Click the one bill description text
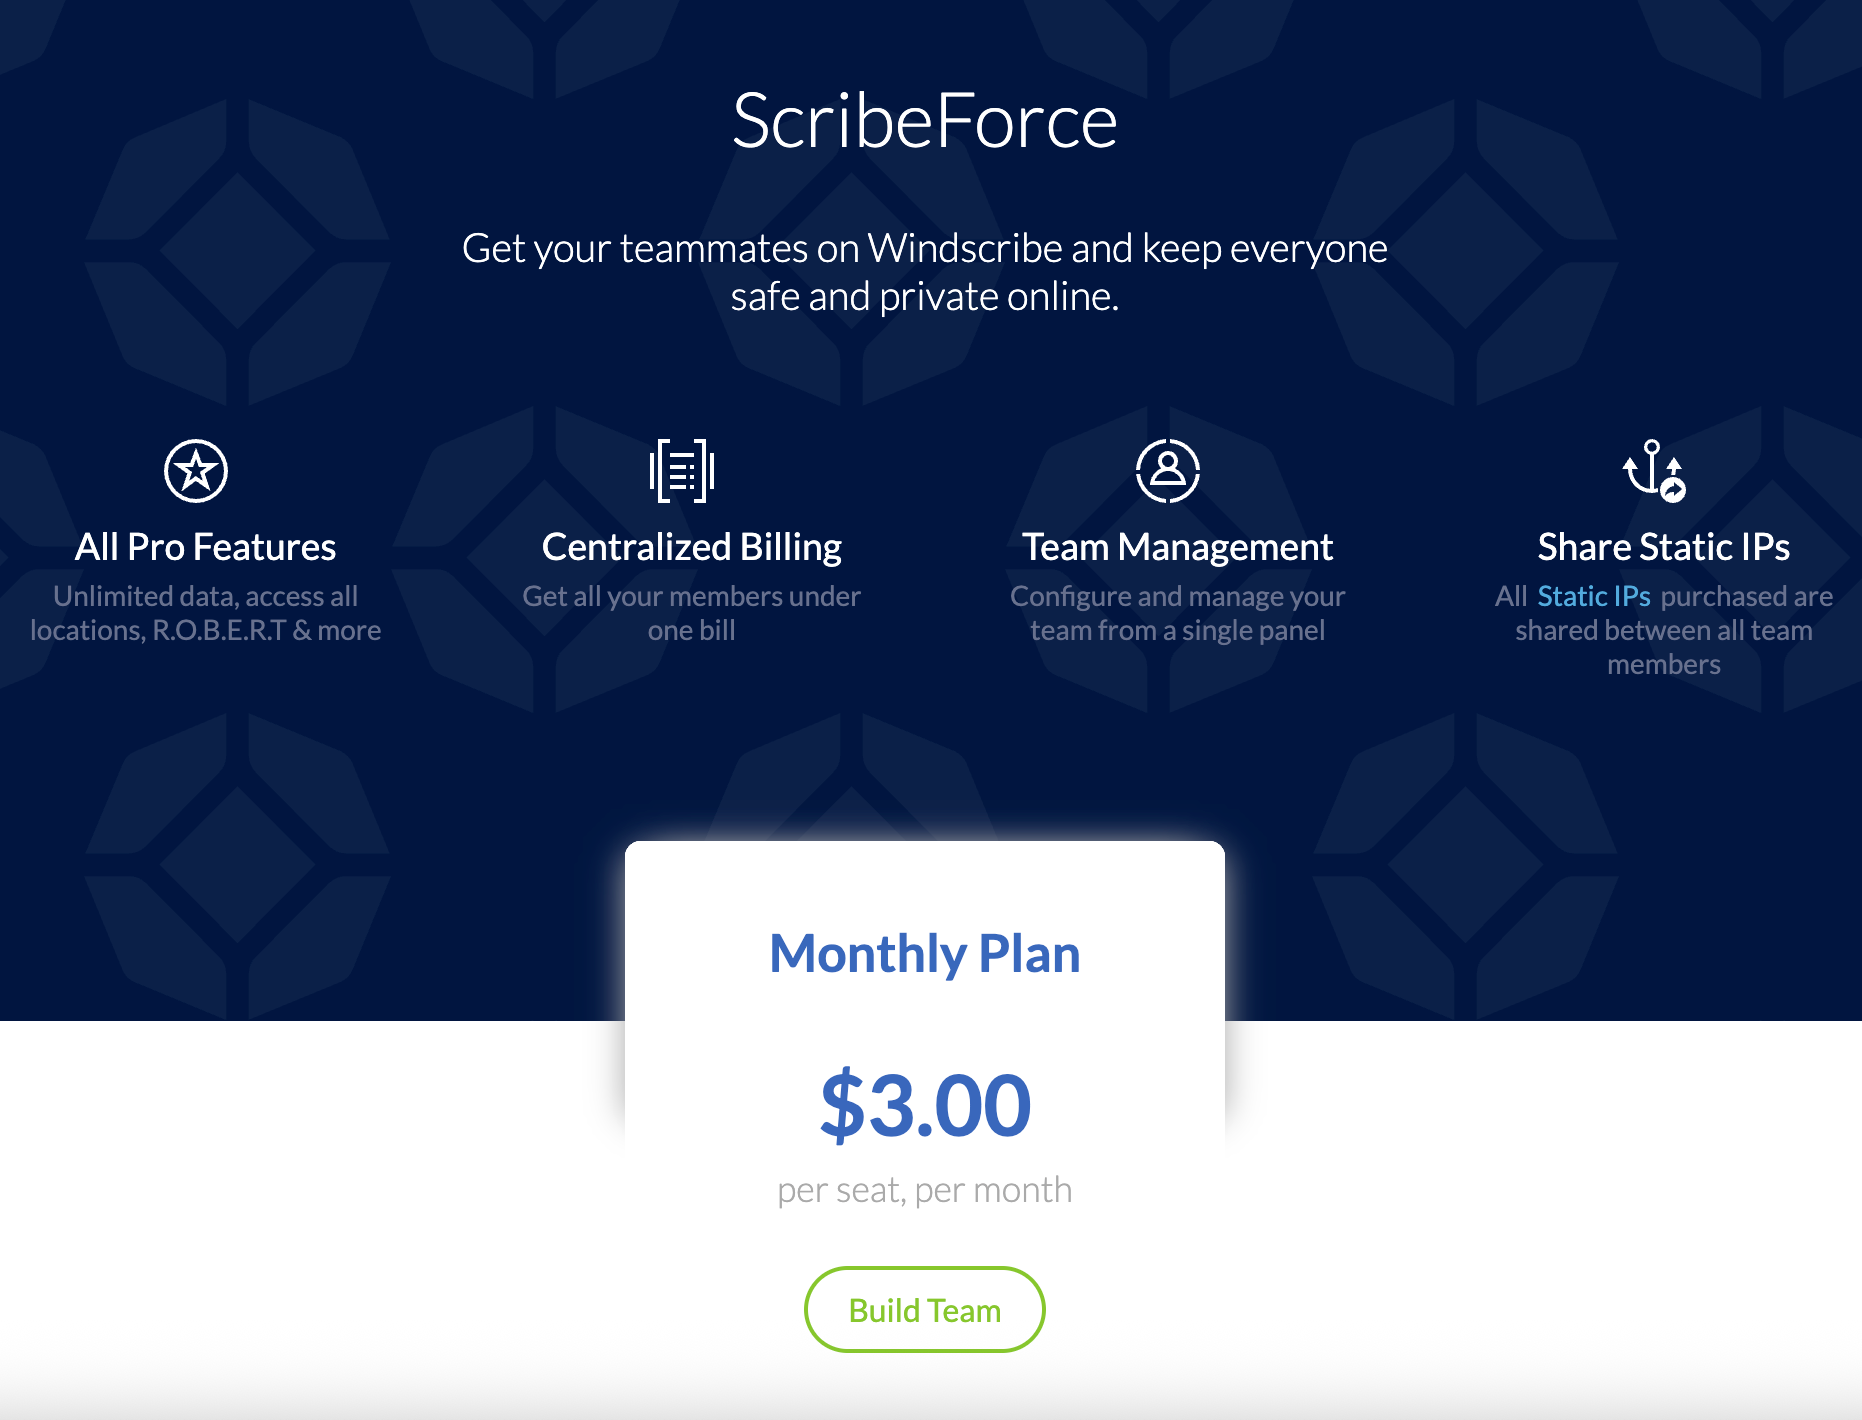Image resolution: width=1862 pixels, height=1420 pixels. click(691, 630)
